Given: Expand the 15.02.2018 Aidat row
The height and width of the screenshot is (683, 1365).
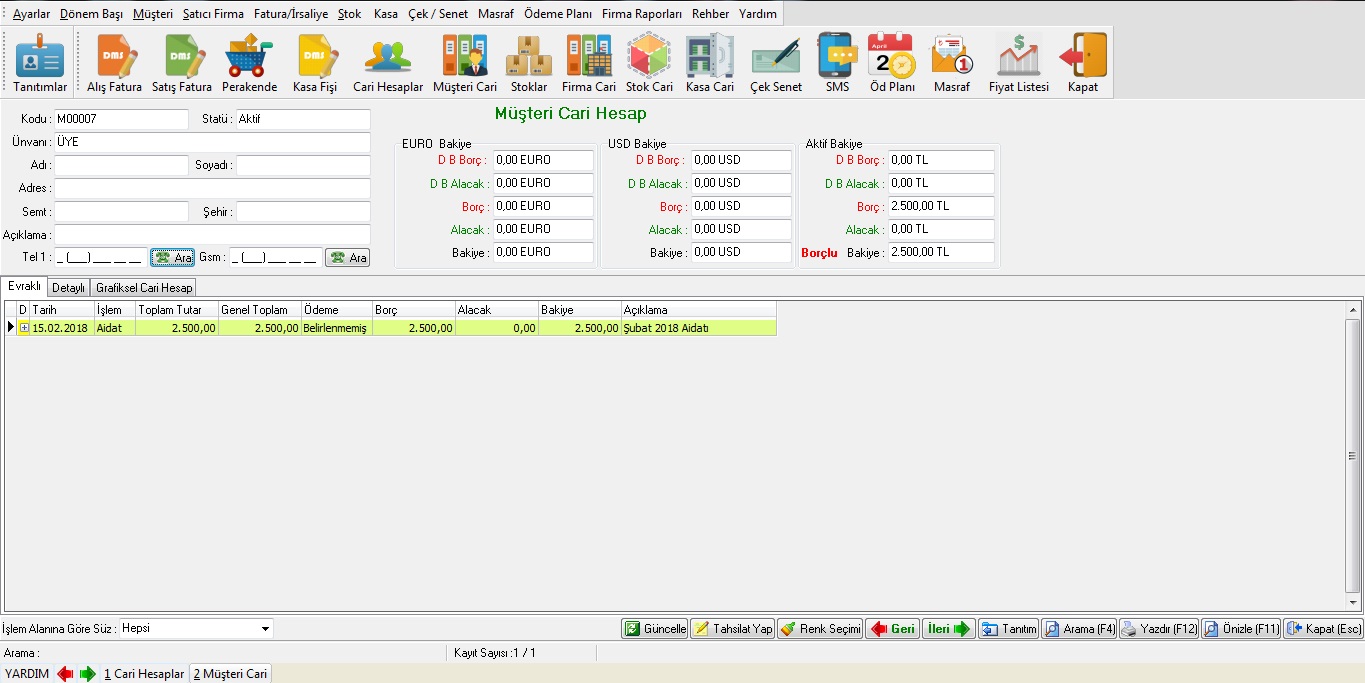Looking at the screenshot, I should pyautogui.click(x=24, y=328).
